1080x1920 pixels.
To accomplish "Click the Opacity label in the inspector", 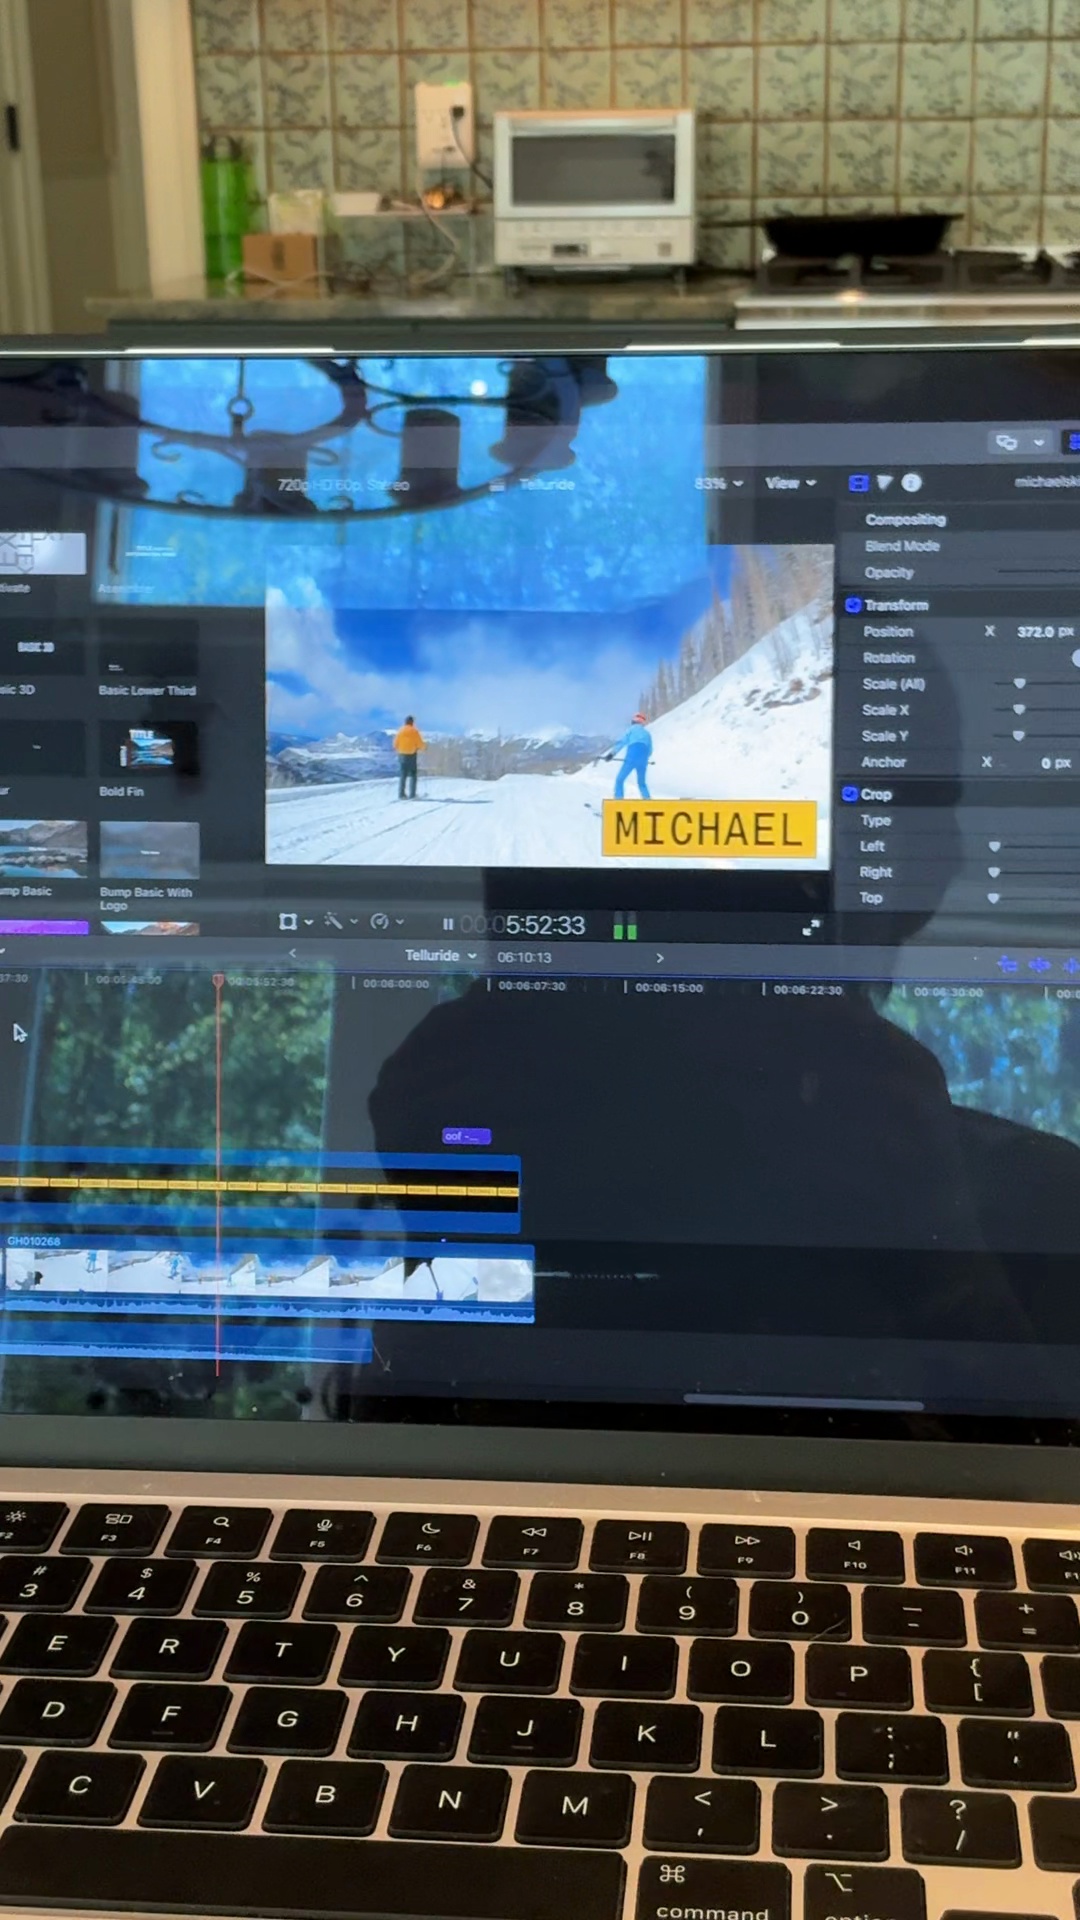I will (889, 573).
